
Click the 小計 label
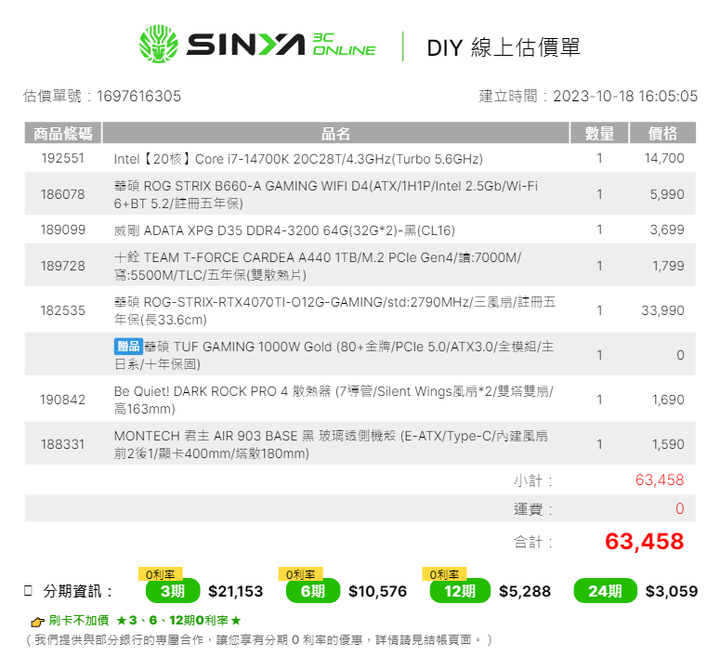click(533, 481)
